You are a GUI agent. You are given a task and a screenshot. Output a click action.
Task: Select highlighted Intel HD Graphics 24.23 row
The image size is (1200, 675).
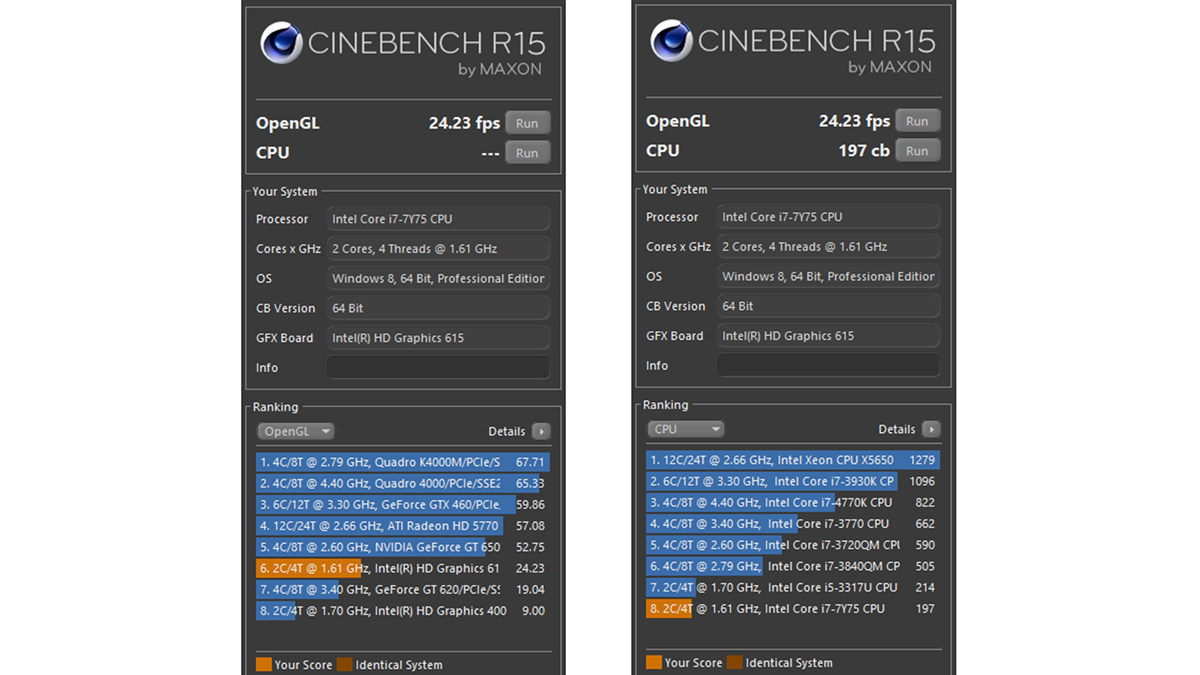(x=403, y=568)
